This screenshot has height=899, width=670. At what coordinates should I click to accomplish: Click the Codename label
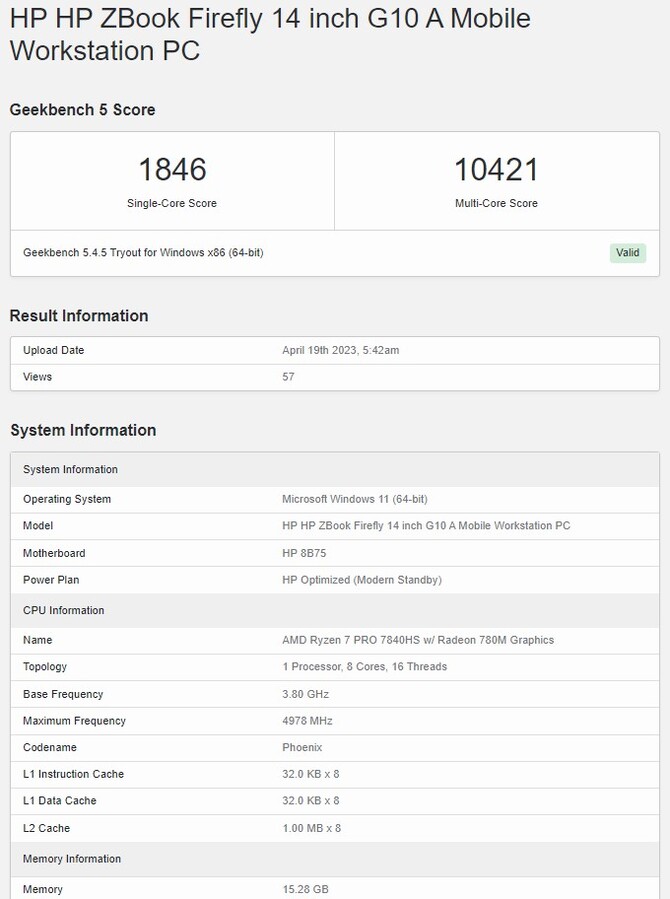click(x=49, y=748)
